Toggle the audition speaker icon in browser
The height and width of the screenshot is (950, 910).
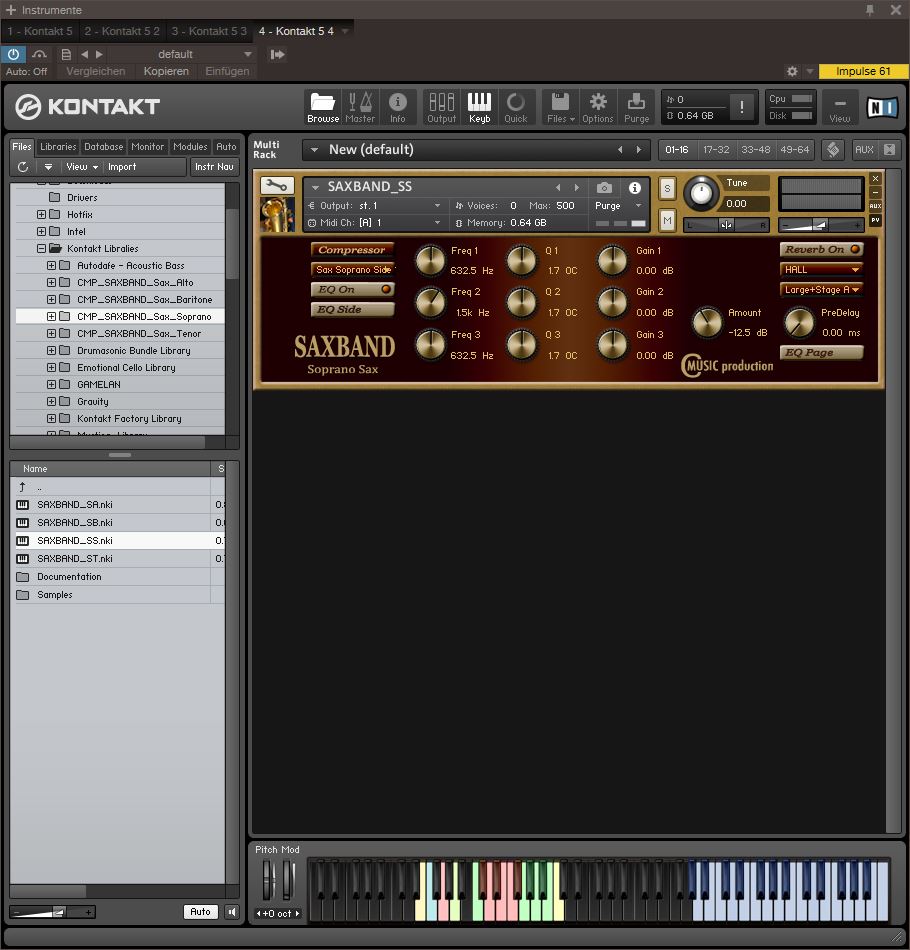click(231, 912)
